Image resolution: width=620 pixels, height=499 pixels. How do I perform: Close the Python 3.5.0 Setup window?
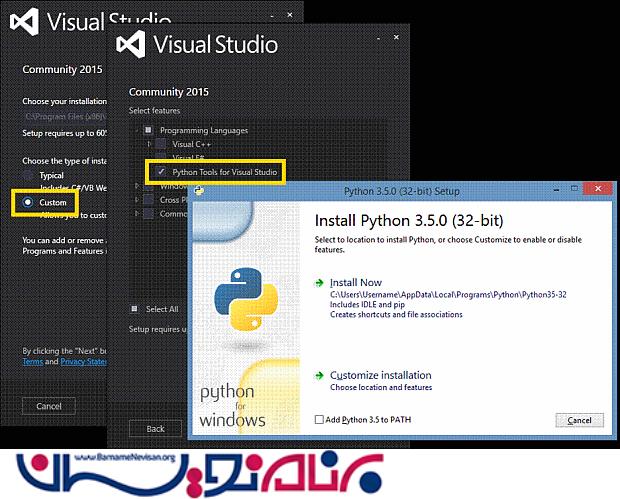point(598,189)
